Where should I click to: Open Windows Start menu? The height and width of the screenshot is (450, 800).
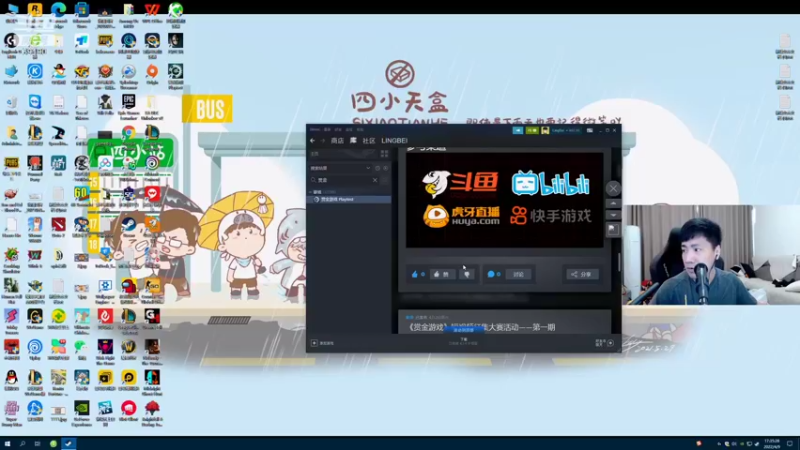pos(7,444)
